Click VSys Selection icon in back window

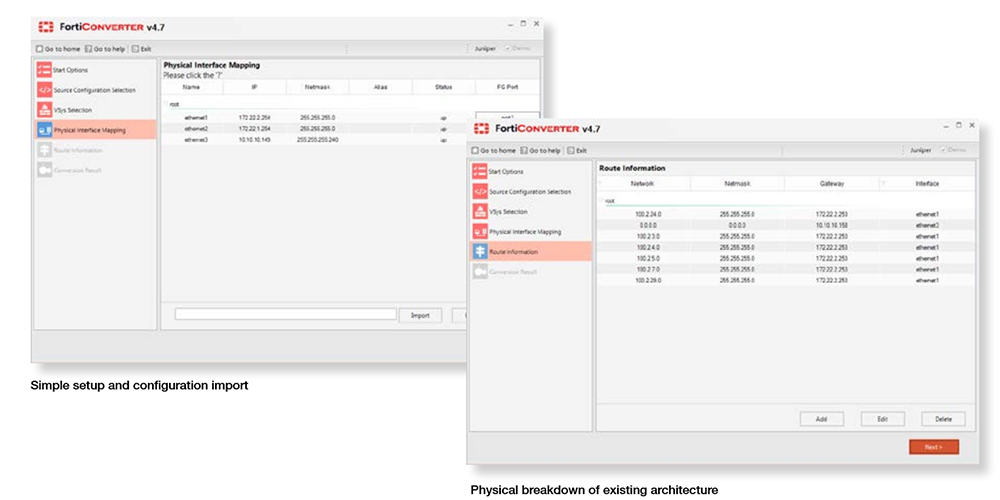point(44,110)
